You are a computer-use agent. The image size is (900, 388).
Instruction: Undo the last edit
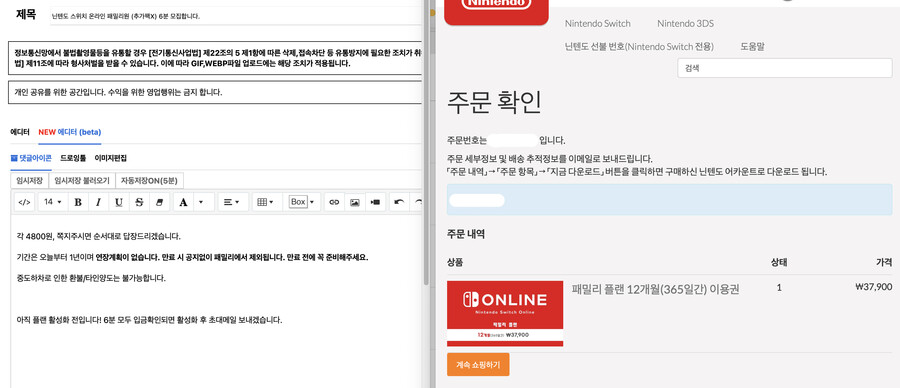(399, 202)
